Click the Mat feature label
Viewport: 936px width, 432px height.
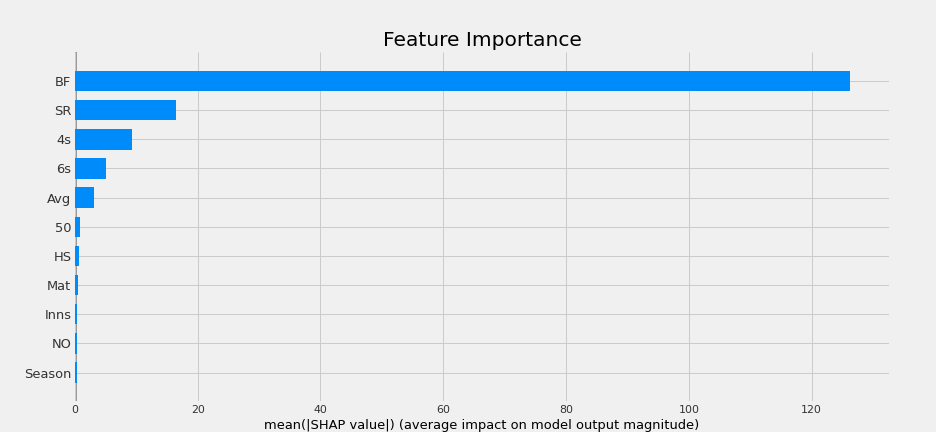(x=58, y=286)
